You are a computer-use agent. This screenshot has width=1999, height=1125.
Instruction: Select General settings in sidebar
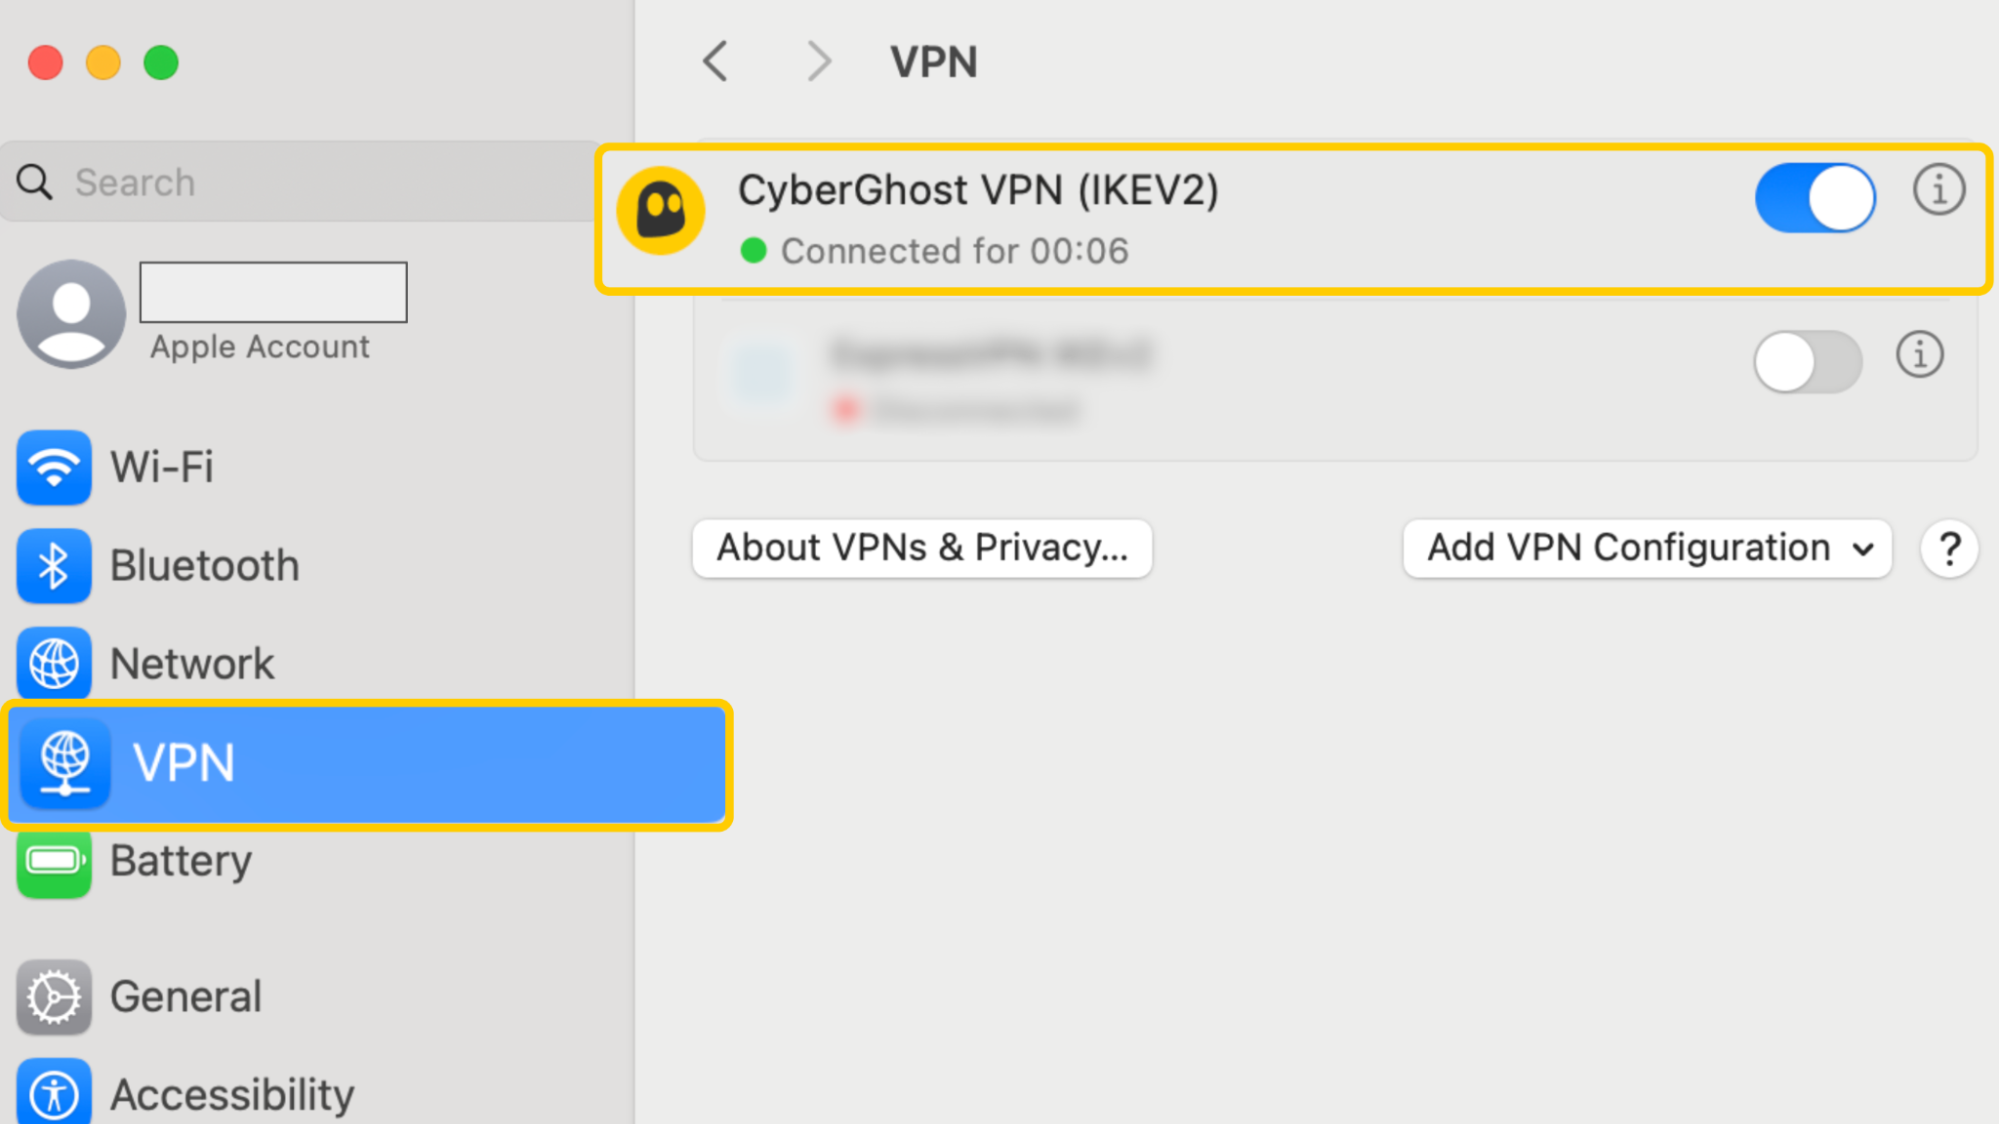click(x=185, y=995)
